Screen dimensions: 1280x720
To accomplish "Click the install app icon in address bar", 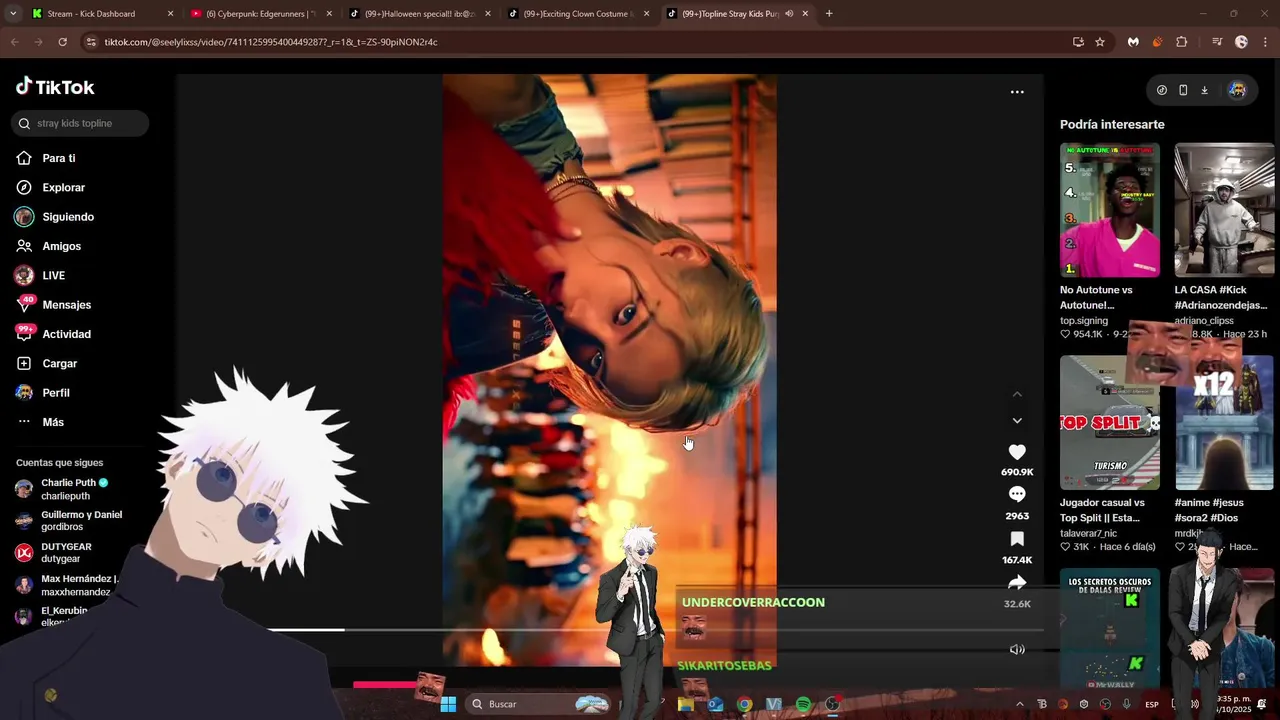I will pyautogui.click(x=1078, y=42).
